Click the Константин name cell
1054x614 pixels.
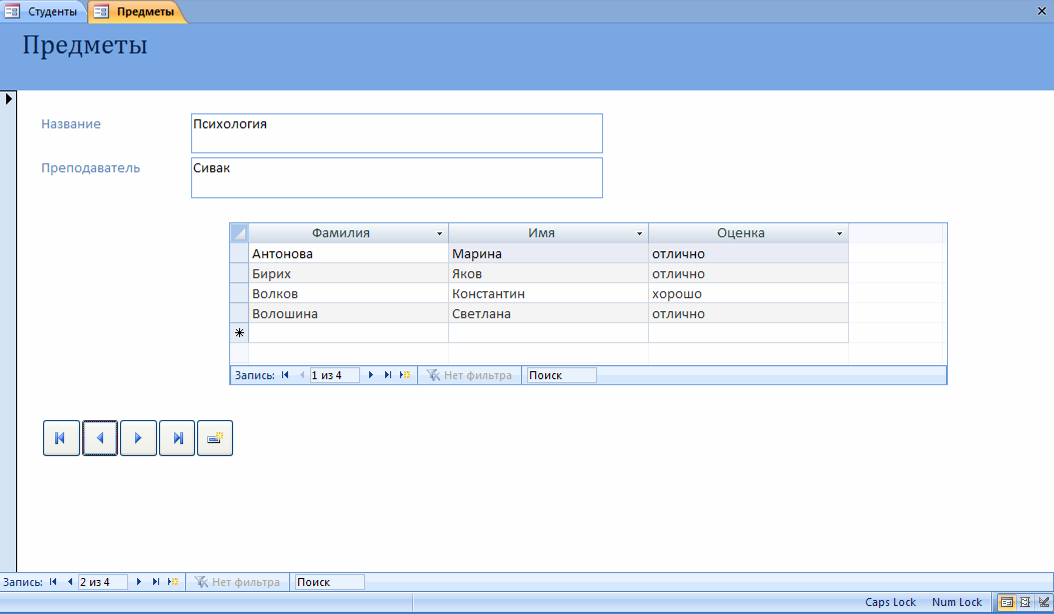point(549,293)
